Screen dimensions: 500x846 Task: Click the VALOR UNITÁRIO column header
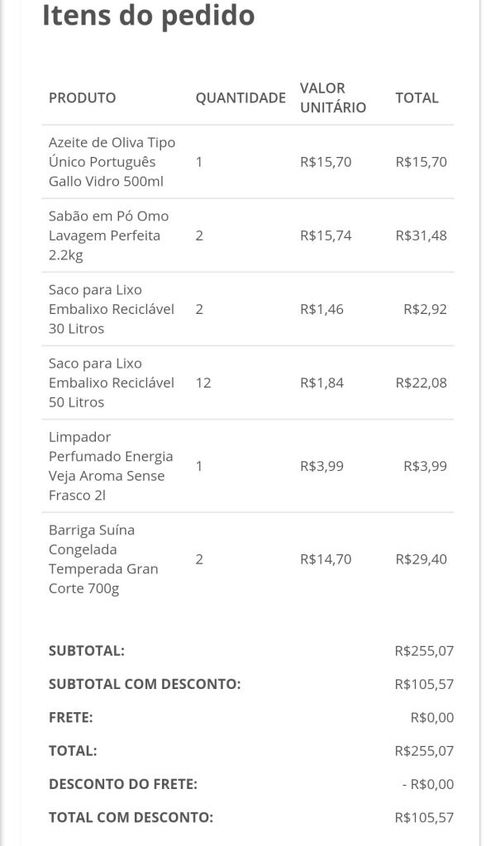[x=333, y=98]
